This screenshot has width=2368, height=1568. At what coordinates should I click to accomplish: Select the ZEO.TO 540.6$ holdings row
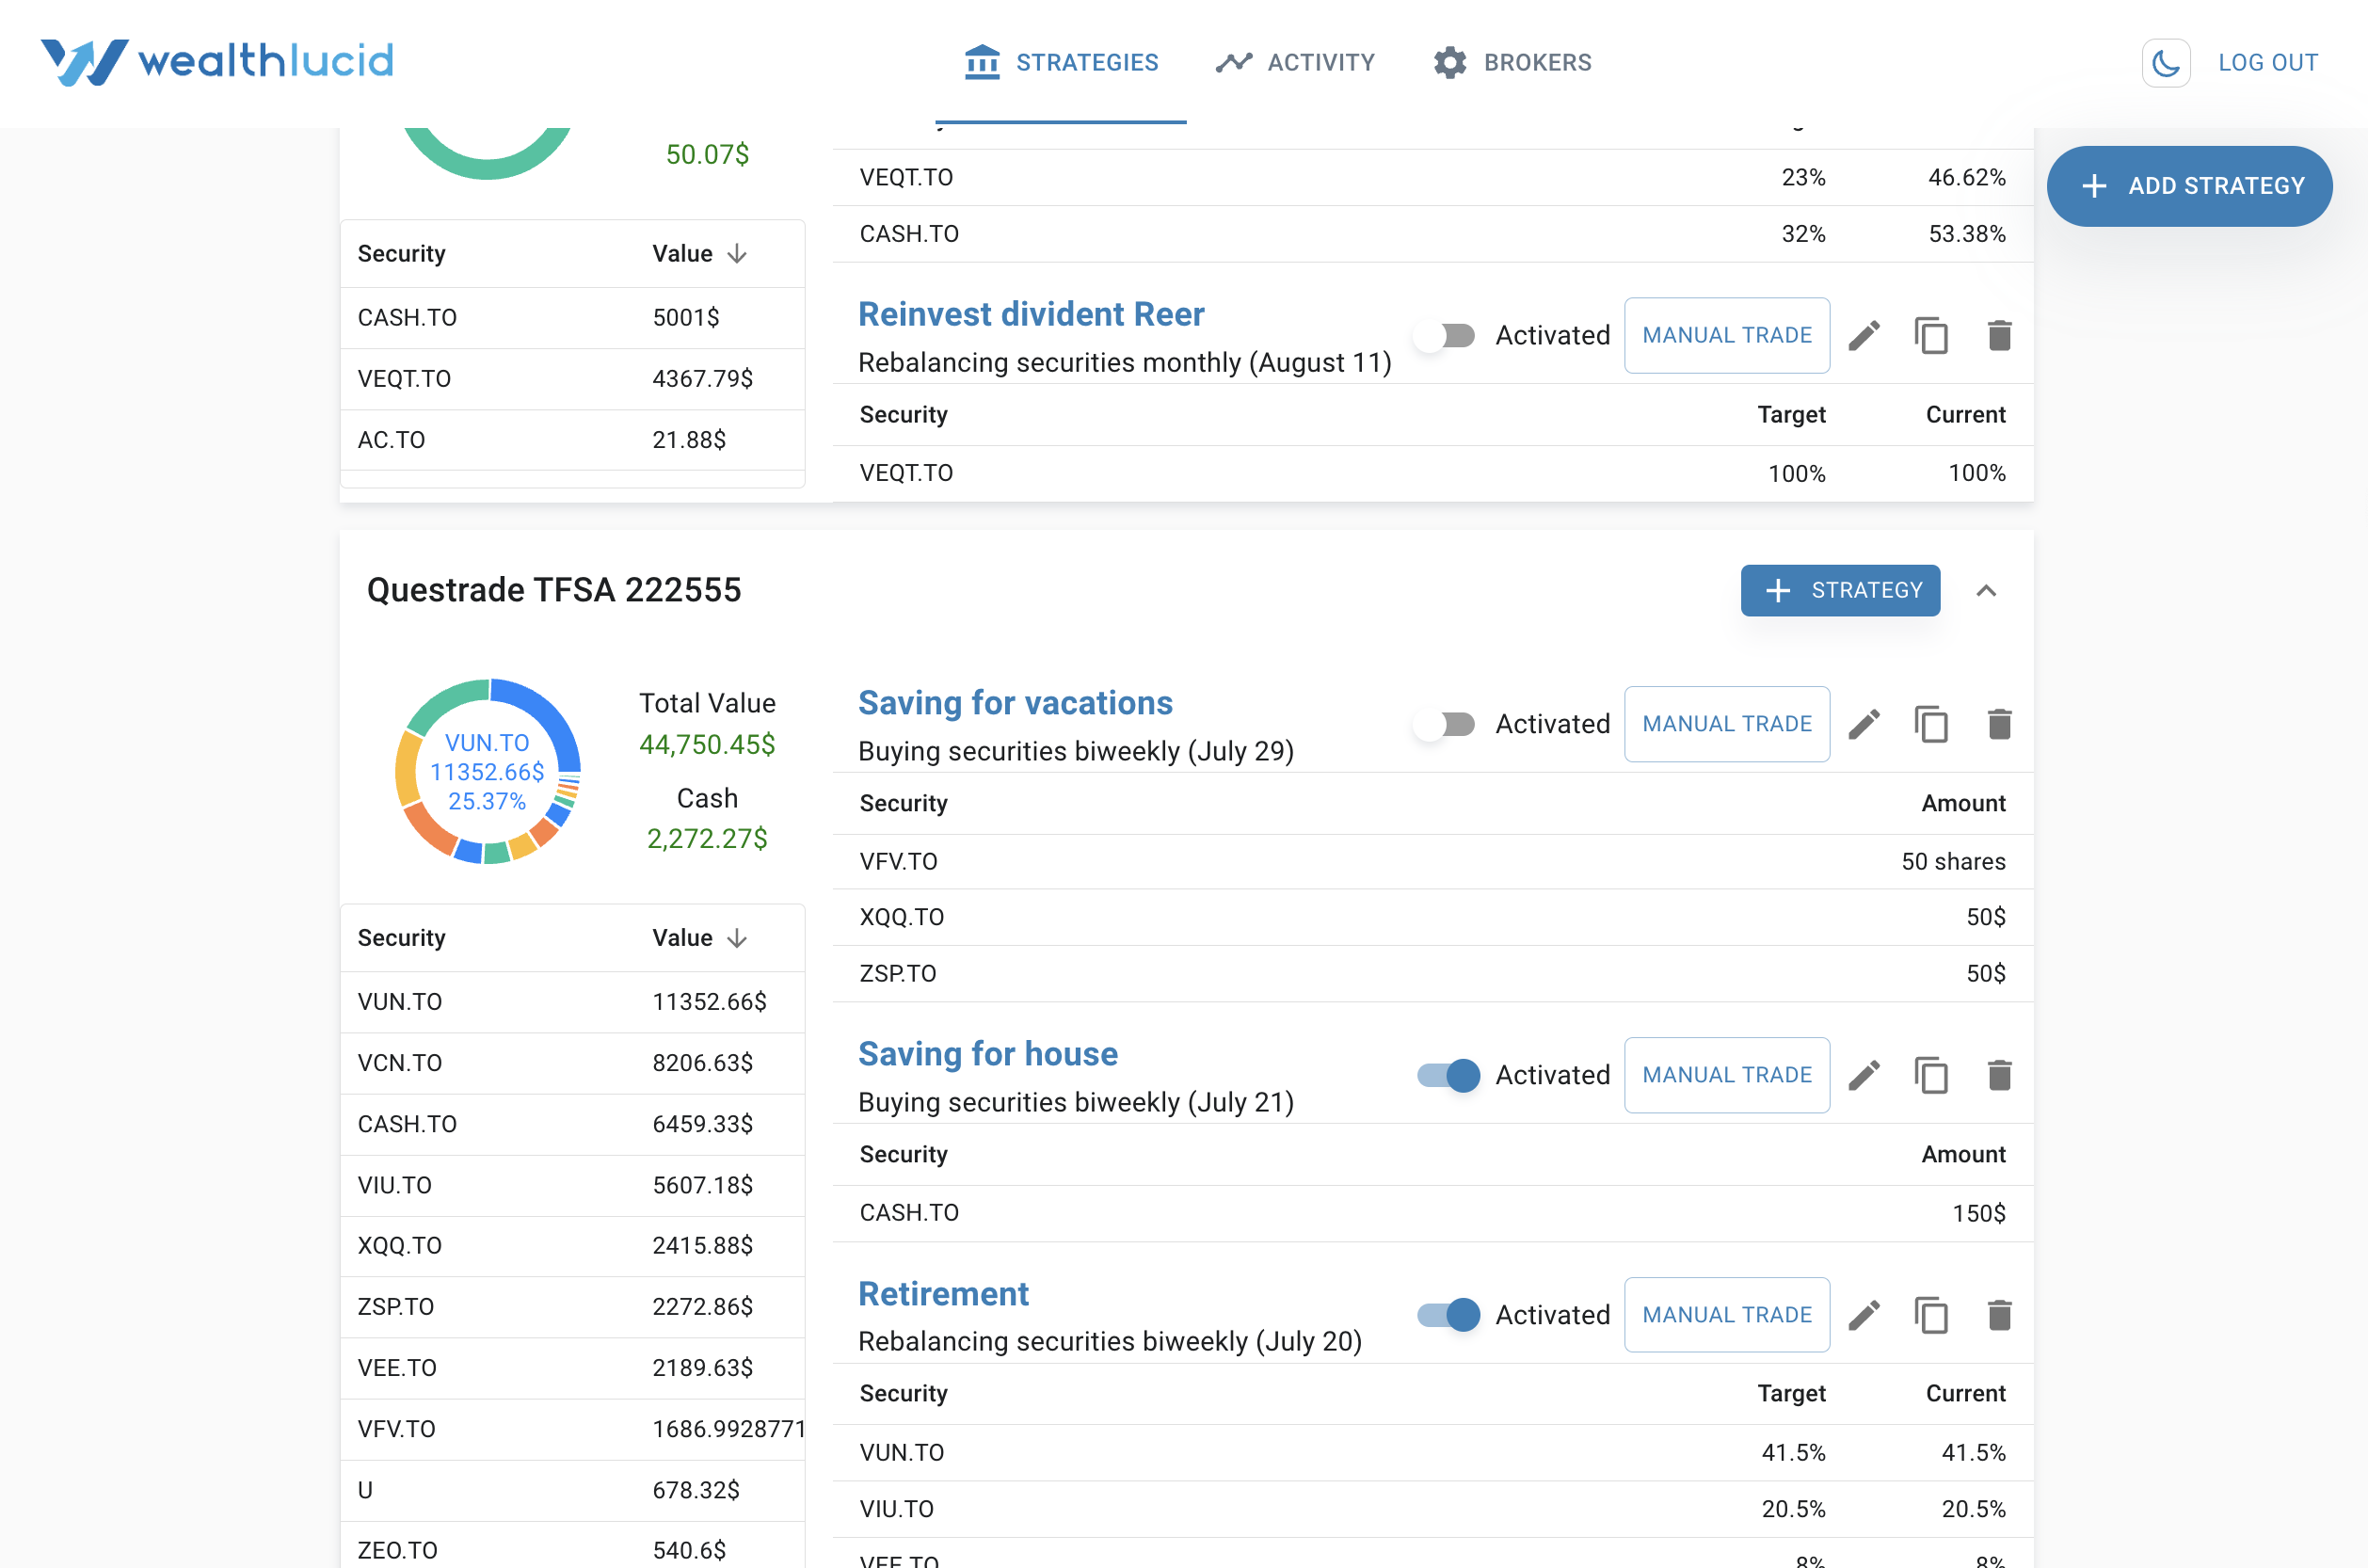tap(573, 1545)
